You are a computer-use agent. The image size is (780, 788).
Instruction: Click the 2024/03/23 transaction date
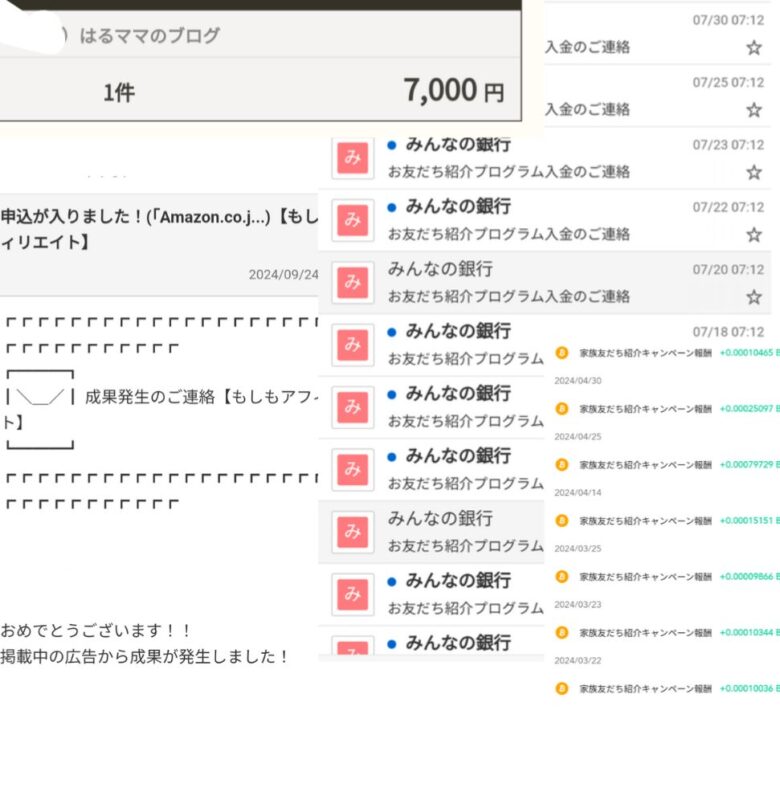coord(578,605)
